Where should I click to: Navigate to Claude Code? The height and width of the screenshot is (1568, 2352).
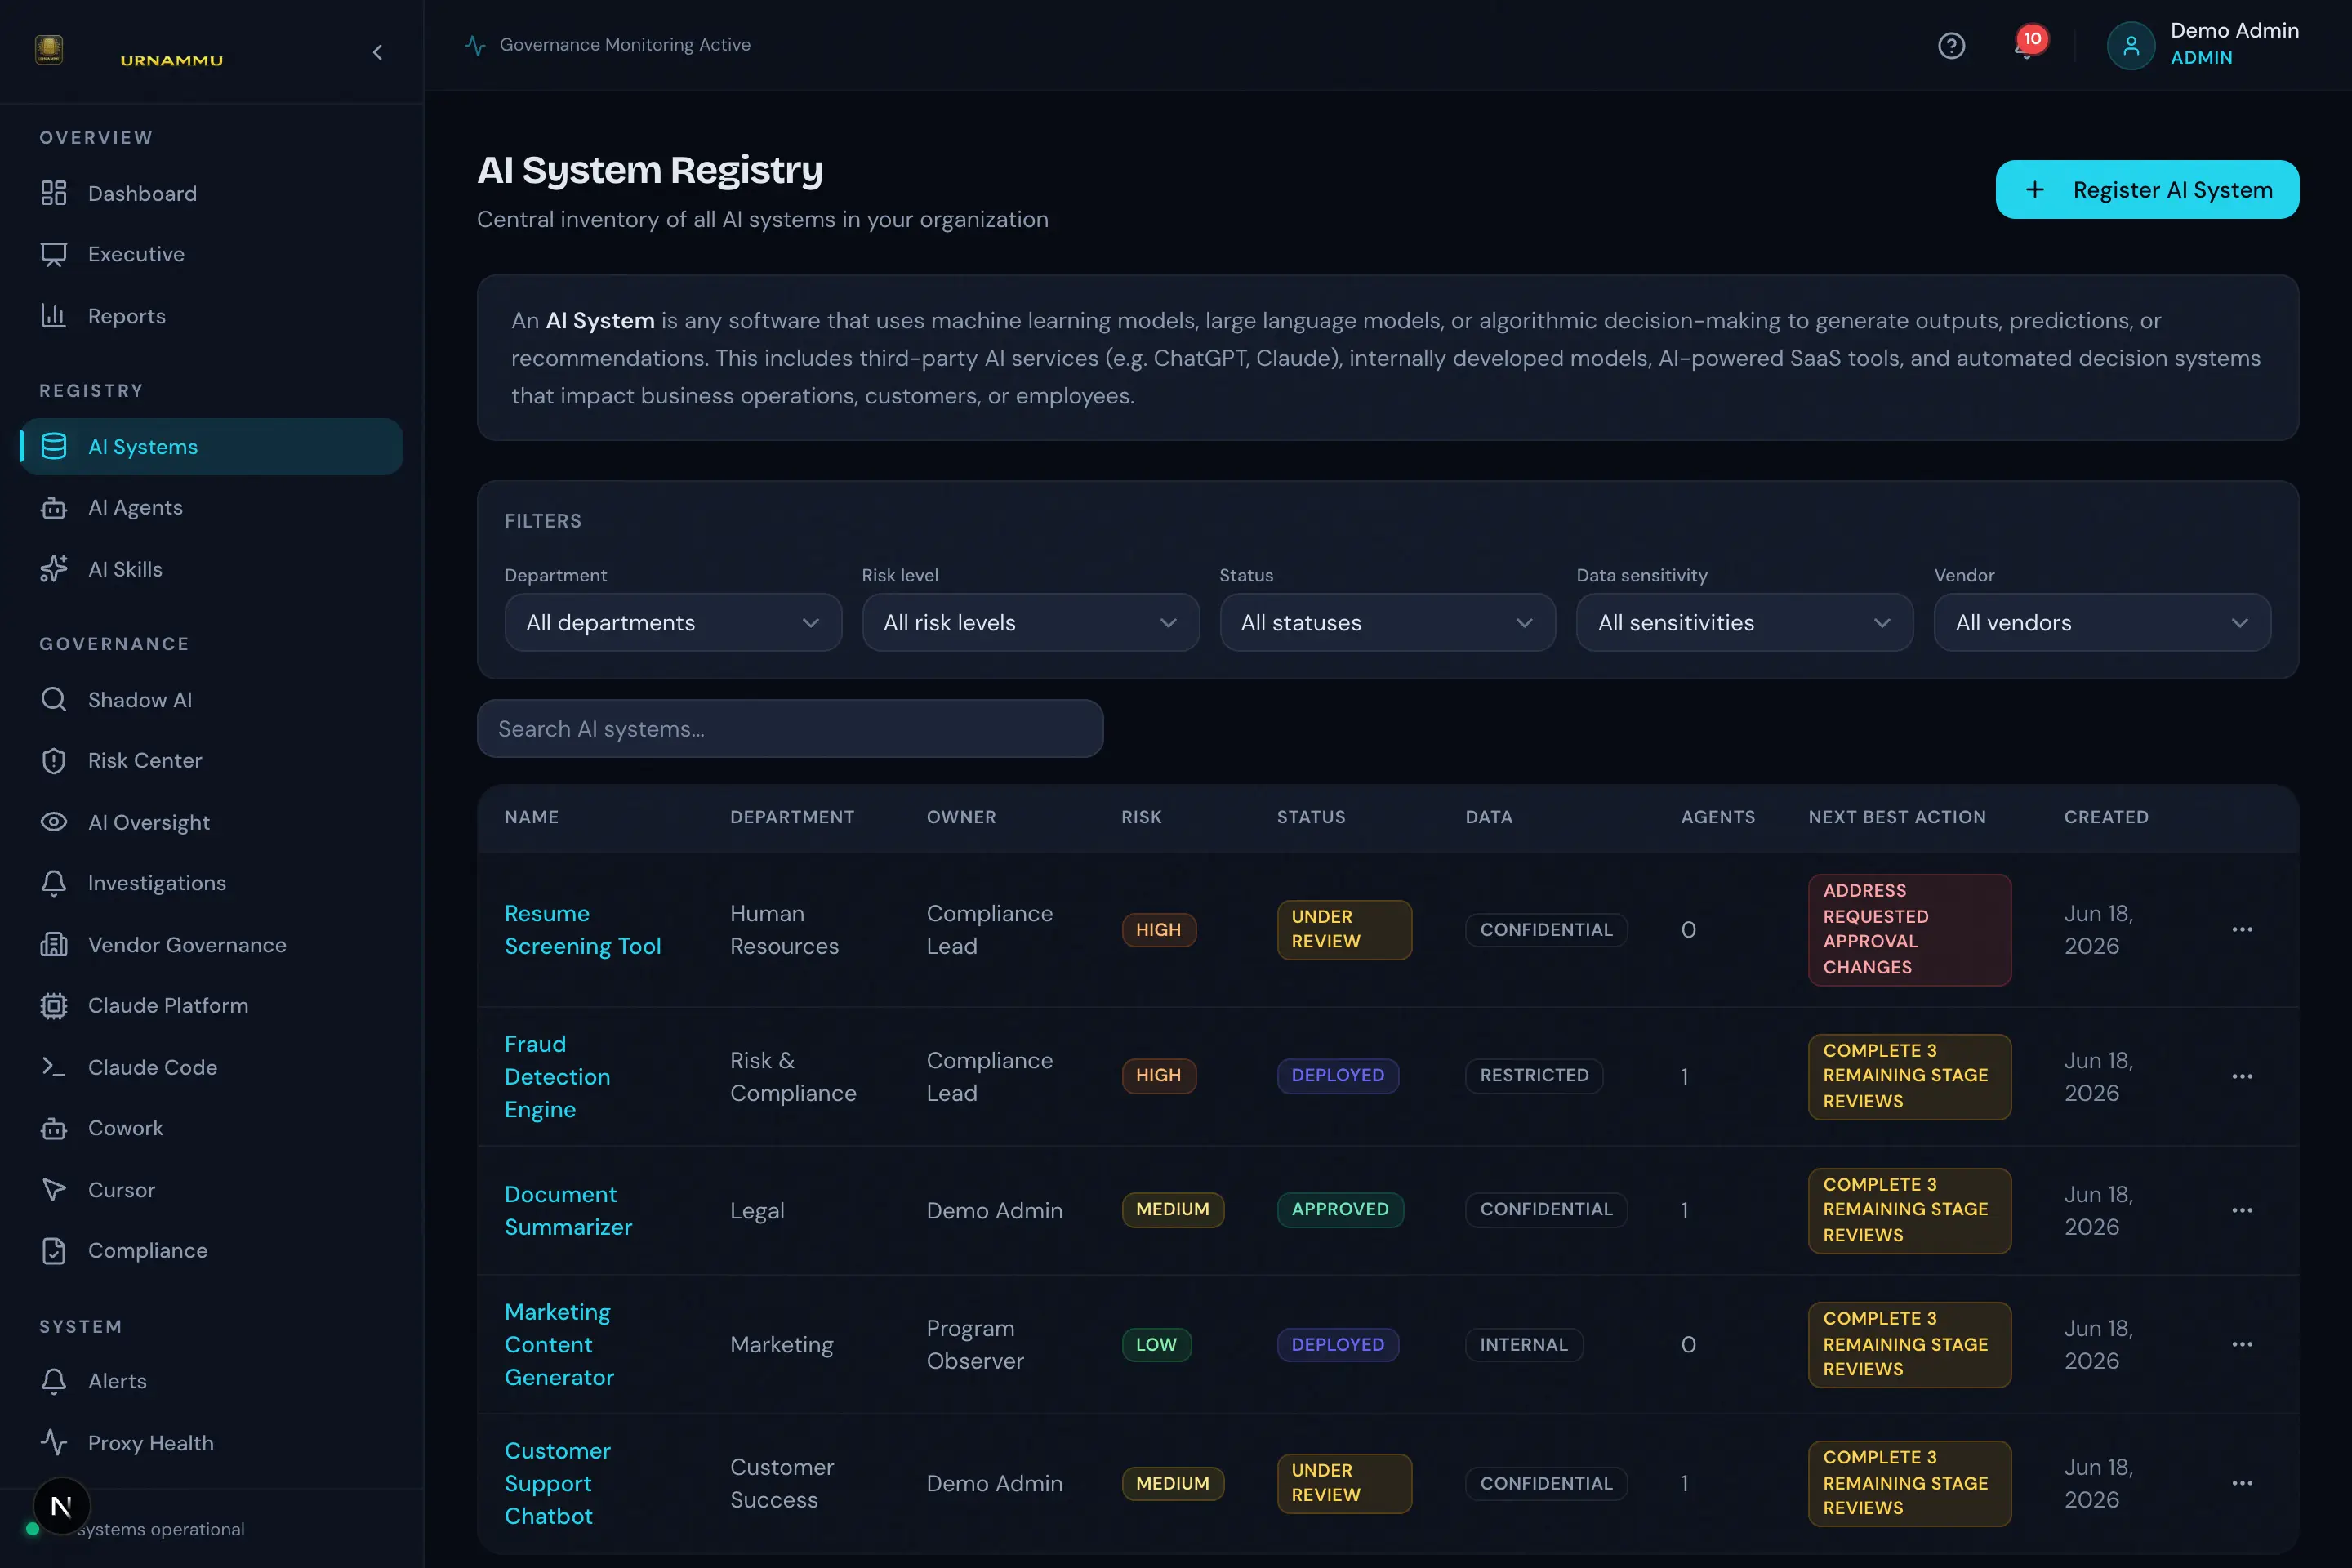[x=211, y=1067]
